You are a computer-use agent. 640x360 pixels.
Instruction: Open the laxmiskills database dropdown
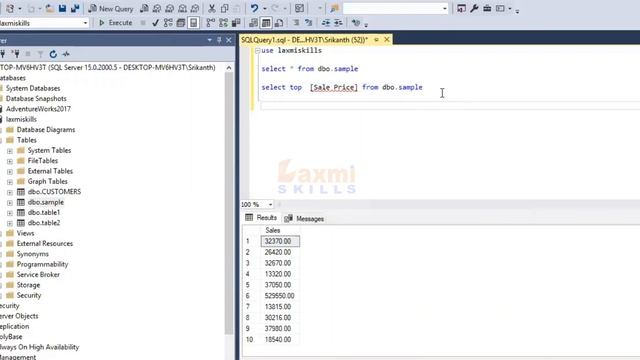click(85, 23)
